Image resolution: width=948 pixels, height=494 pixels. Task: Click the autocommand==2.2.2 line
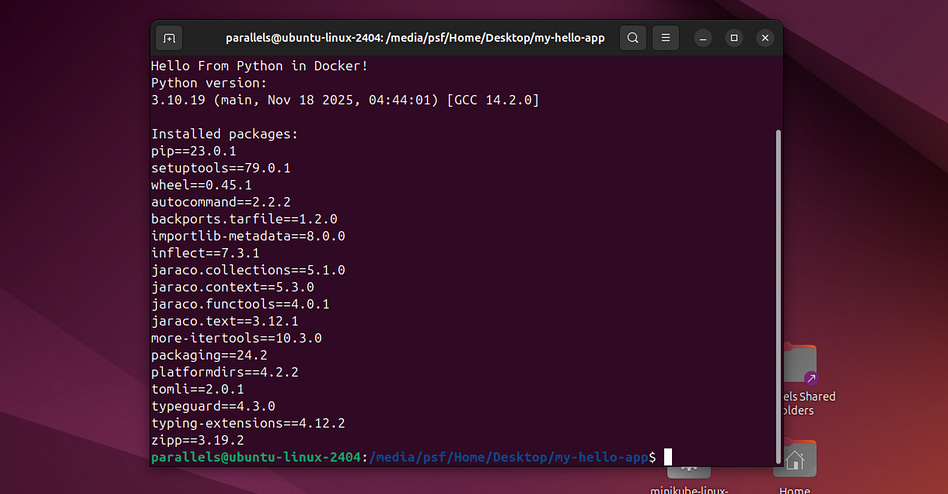221,201
